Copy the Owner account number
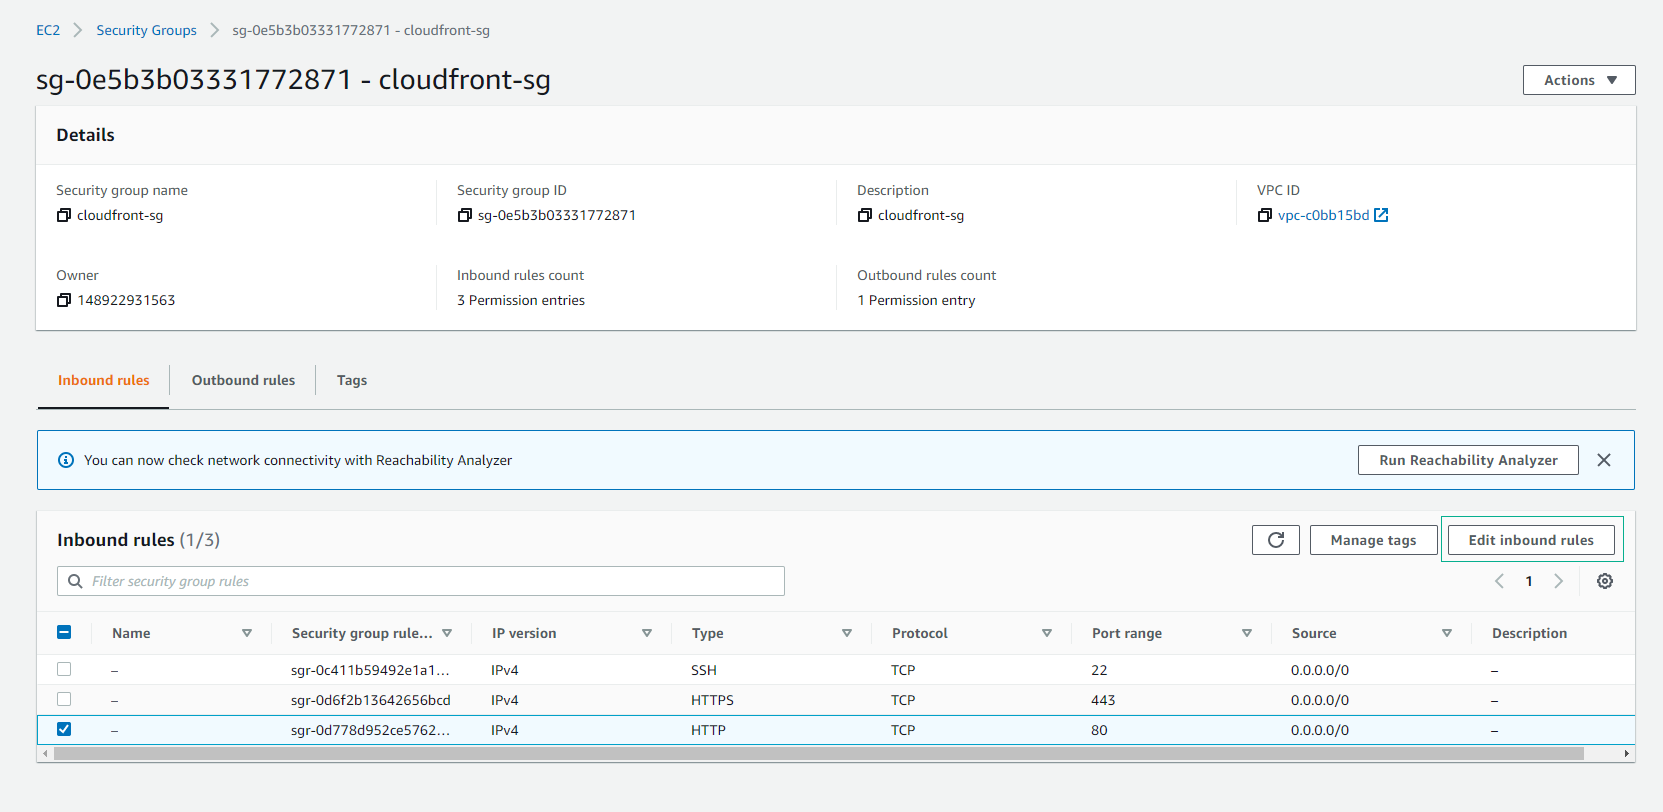 [64, 300]
